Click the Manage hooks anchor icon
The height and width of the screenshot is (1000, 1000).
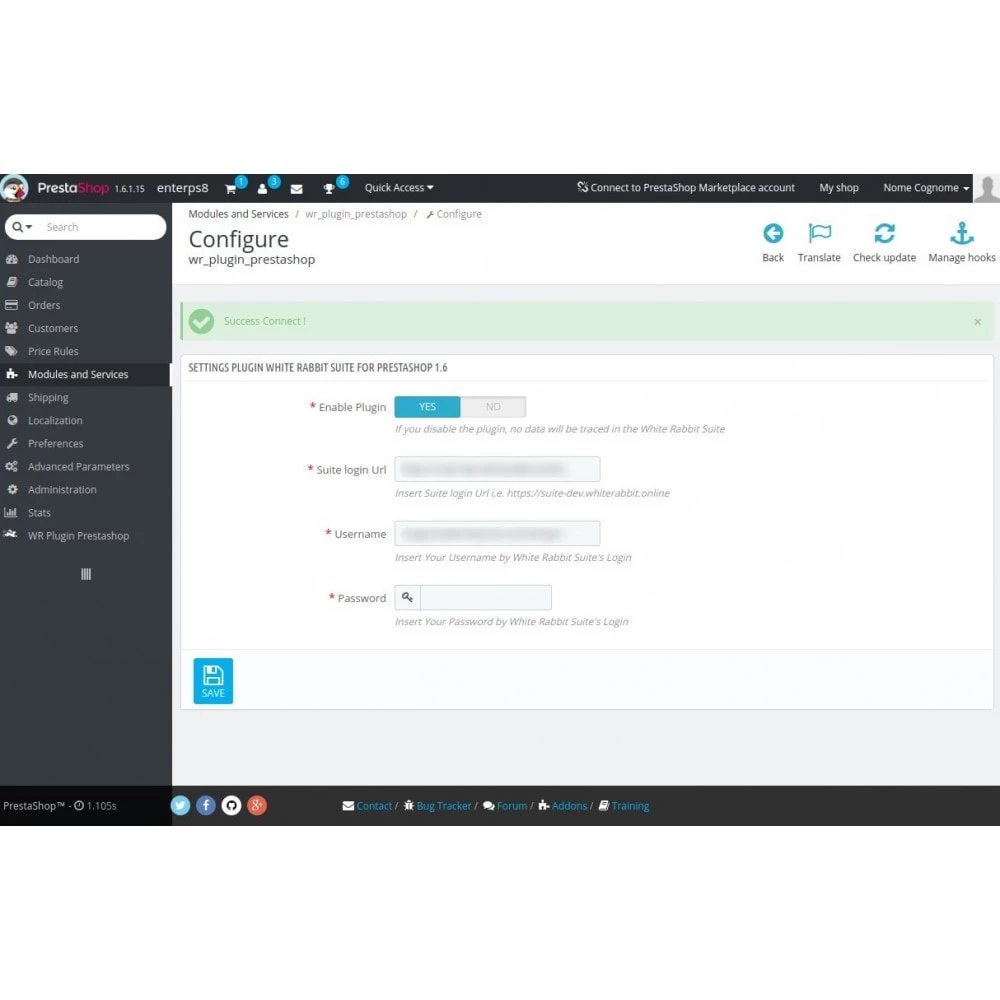pyautogui.click(x=961, y=233)
